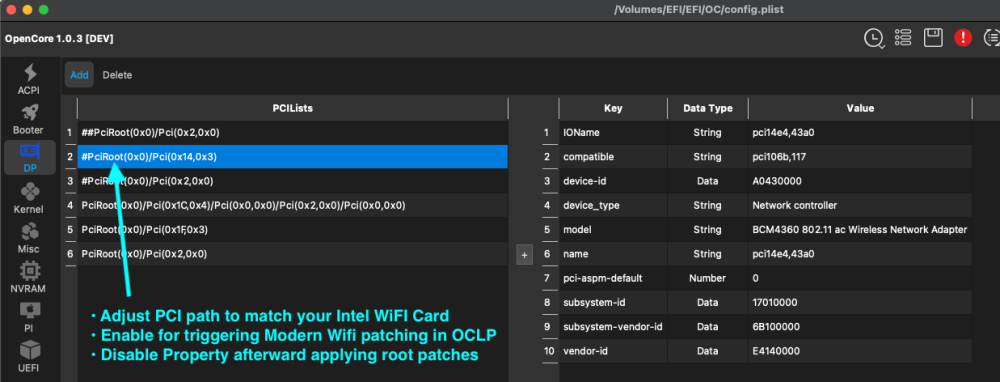
Task: Select row 6 PciRoot(0x0)/Pci(0x2,0x0)
Action: pos(293,254)
